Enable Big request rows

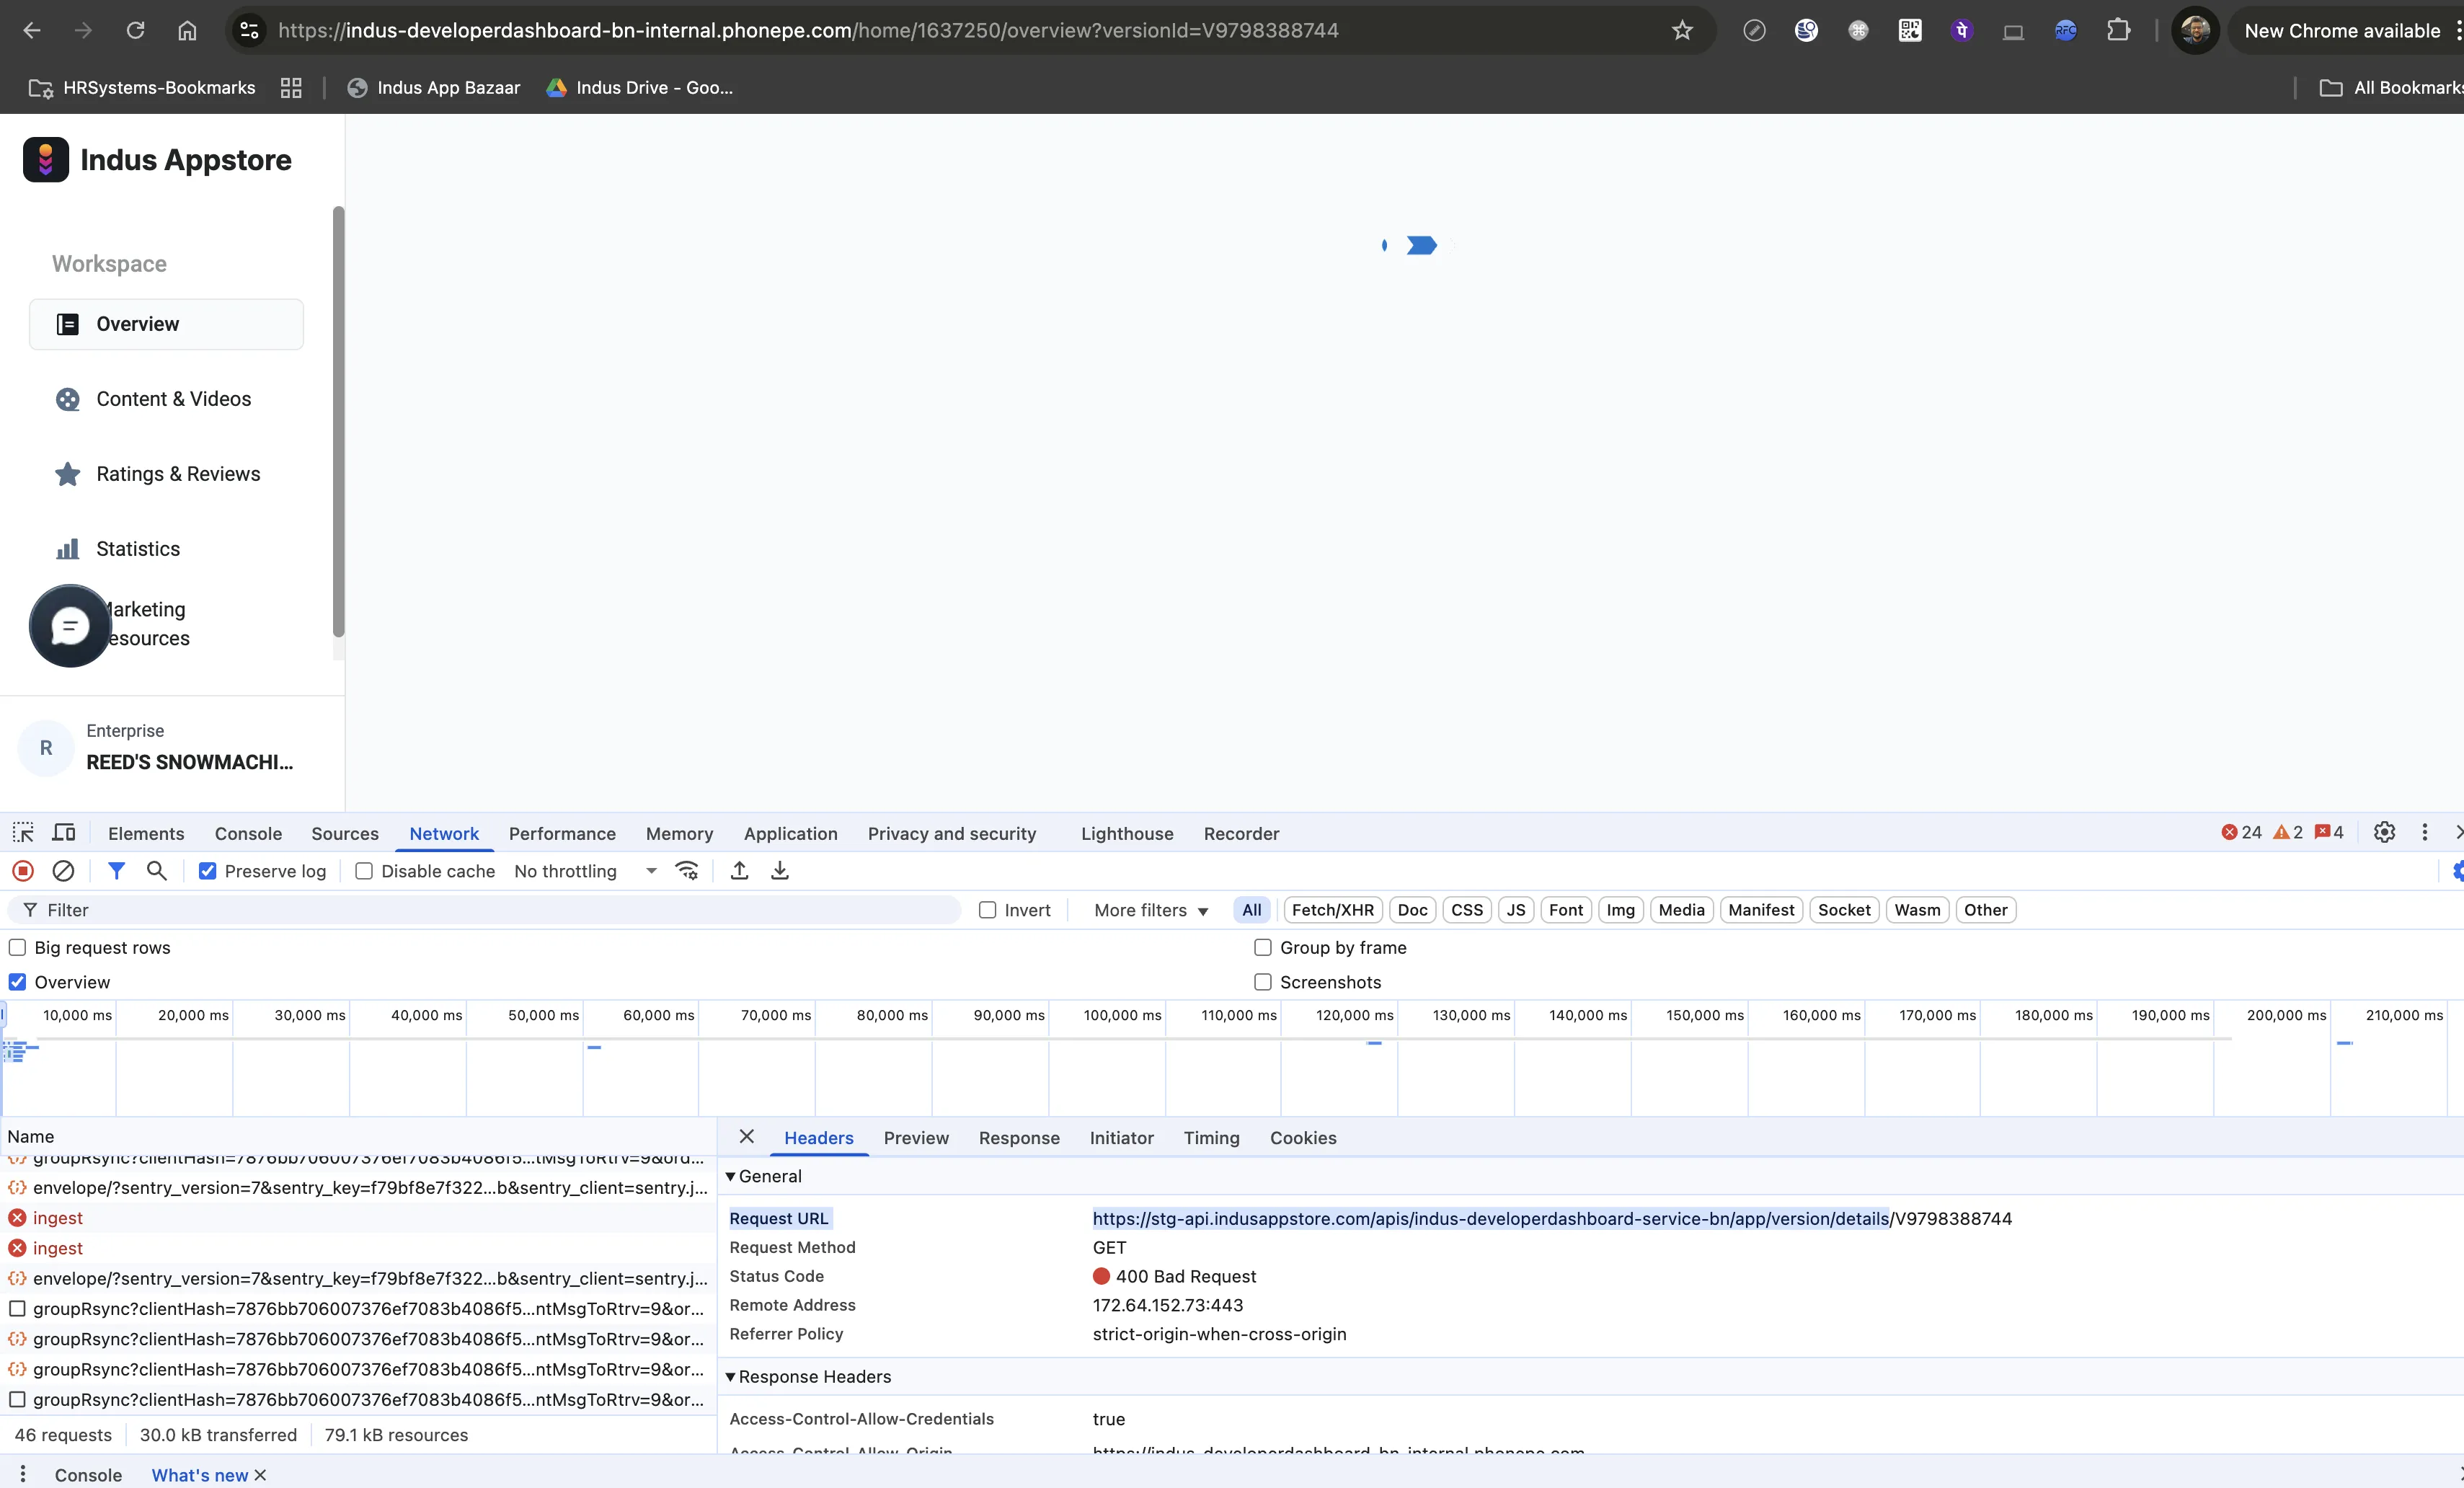(18, 947)
